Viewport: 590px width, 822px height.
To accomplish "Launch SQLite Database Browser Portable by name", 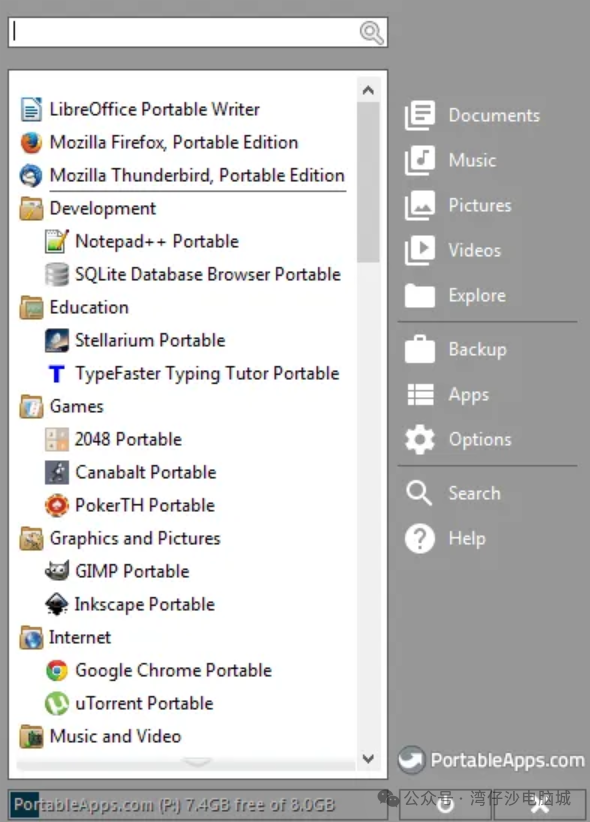I will (x=208, y=275).
